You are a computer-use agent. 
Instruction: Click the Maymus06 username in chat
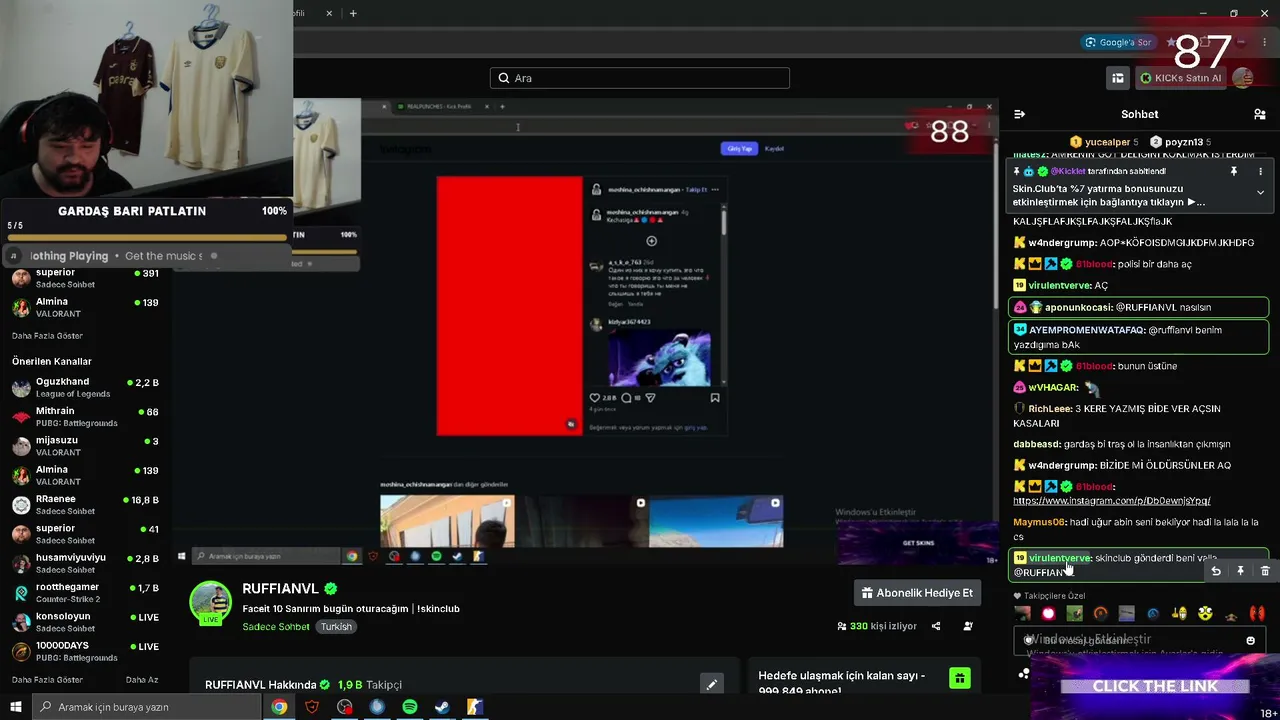pyautogui.click(x=1039, y=522)
